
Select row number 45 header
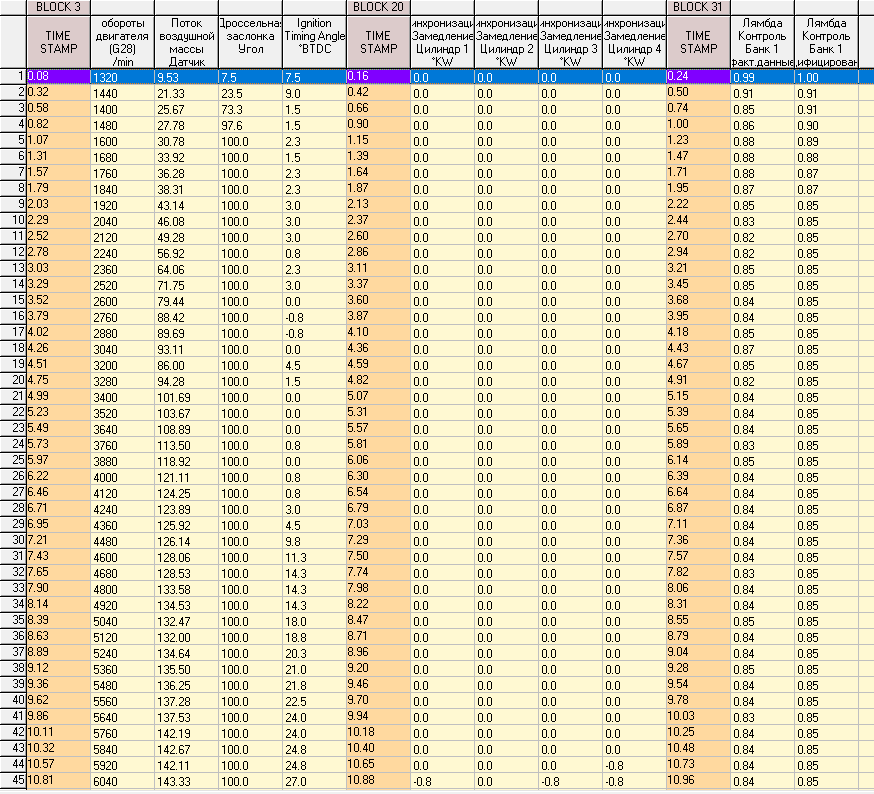coord(13,780)
